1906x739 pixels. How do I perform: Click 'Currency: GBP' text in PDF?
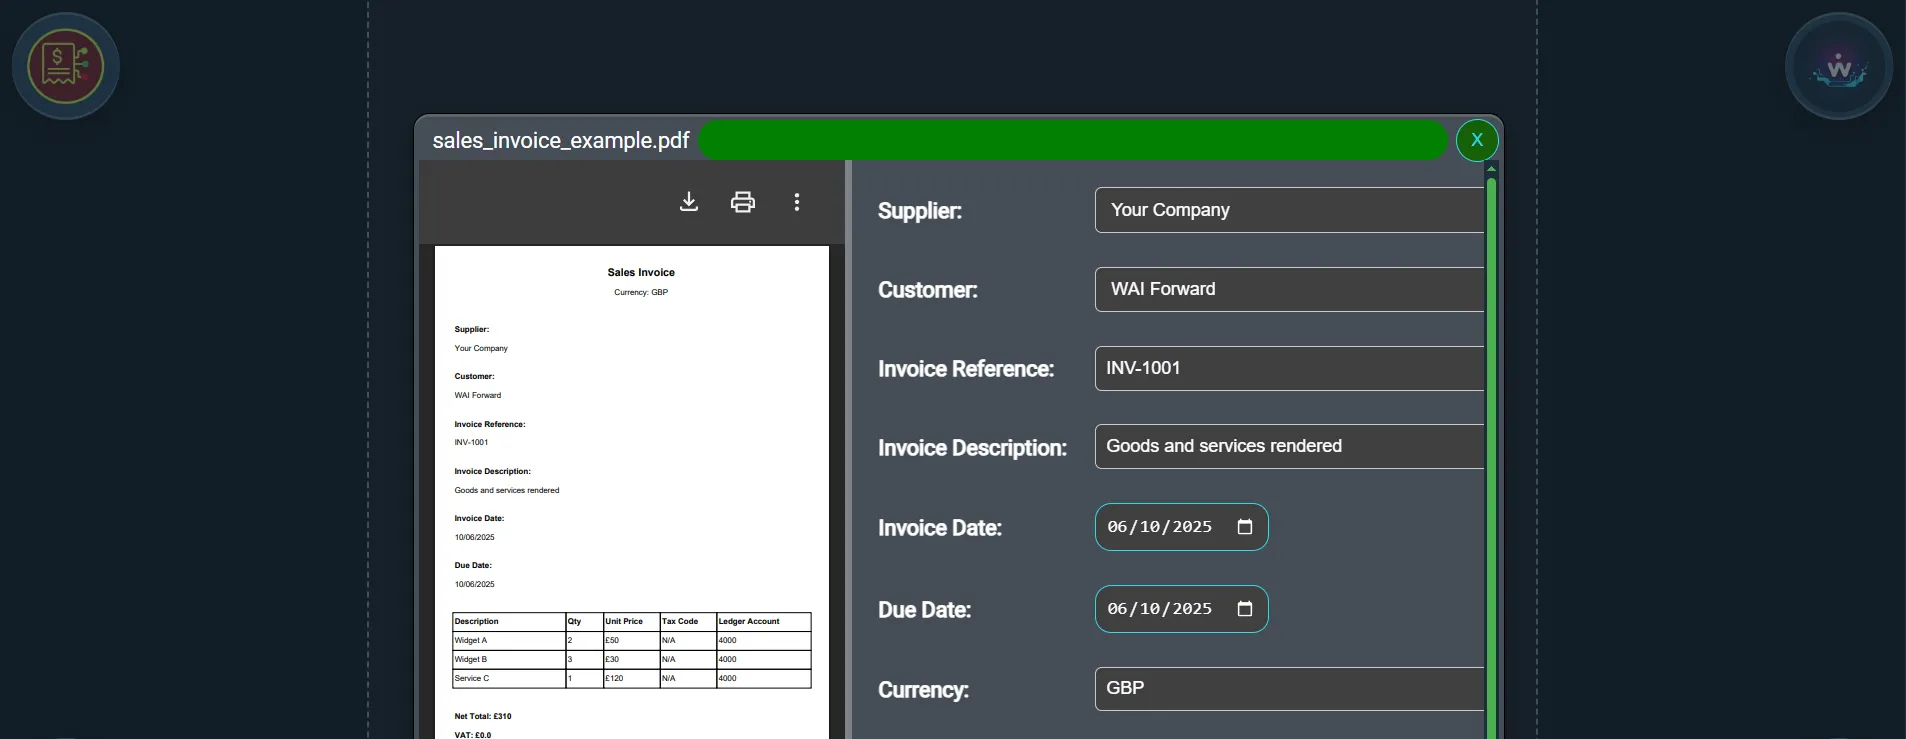tap(641, 293)
